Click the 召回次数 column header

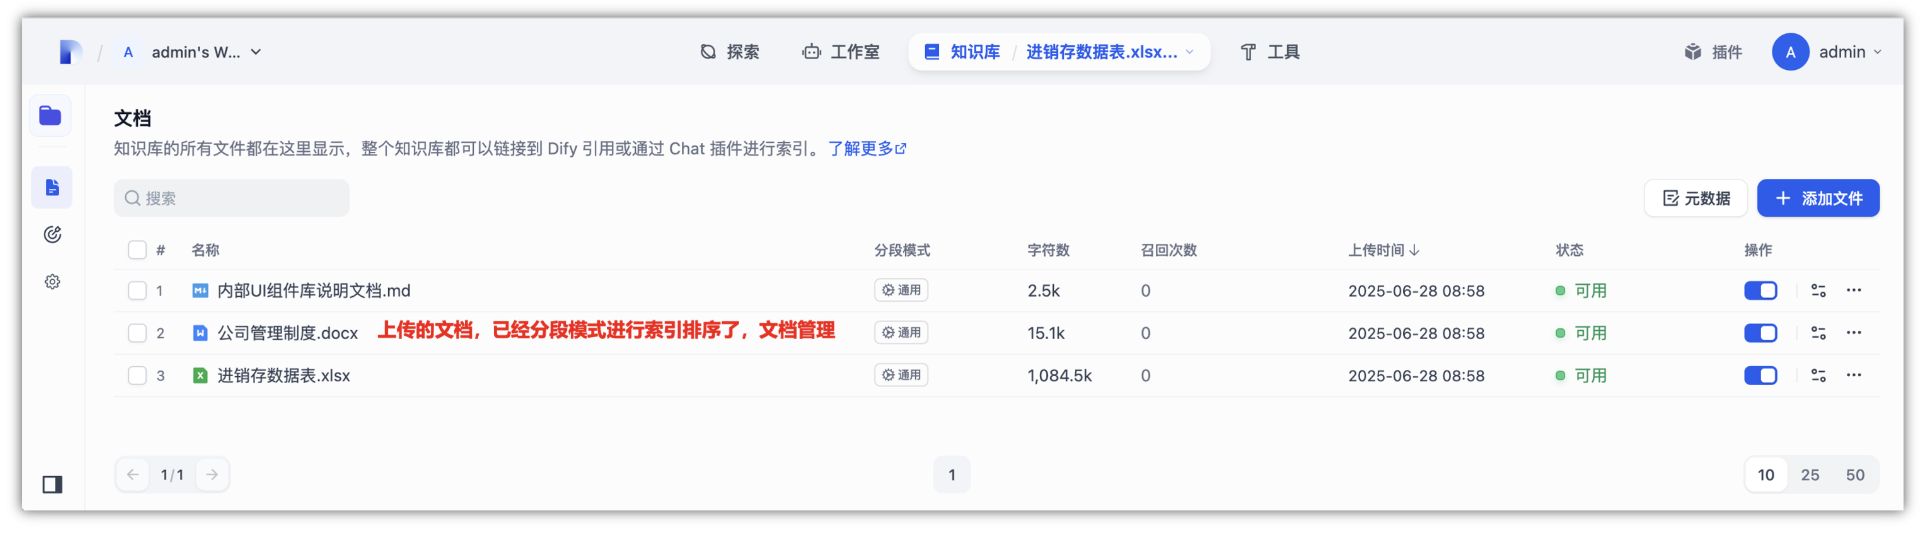tap(1168, 250)
